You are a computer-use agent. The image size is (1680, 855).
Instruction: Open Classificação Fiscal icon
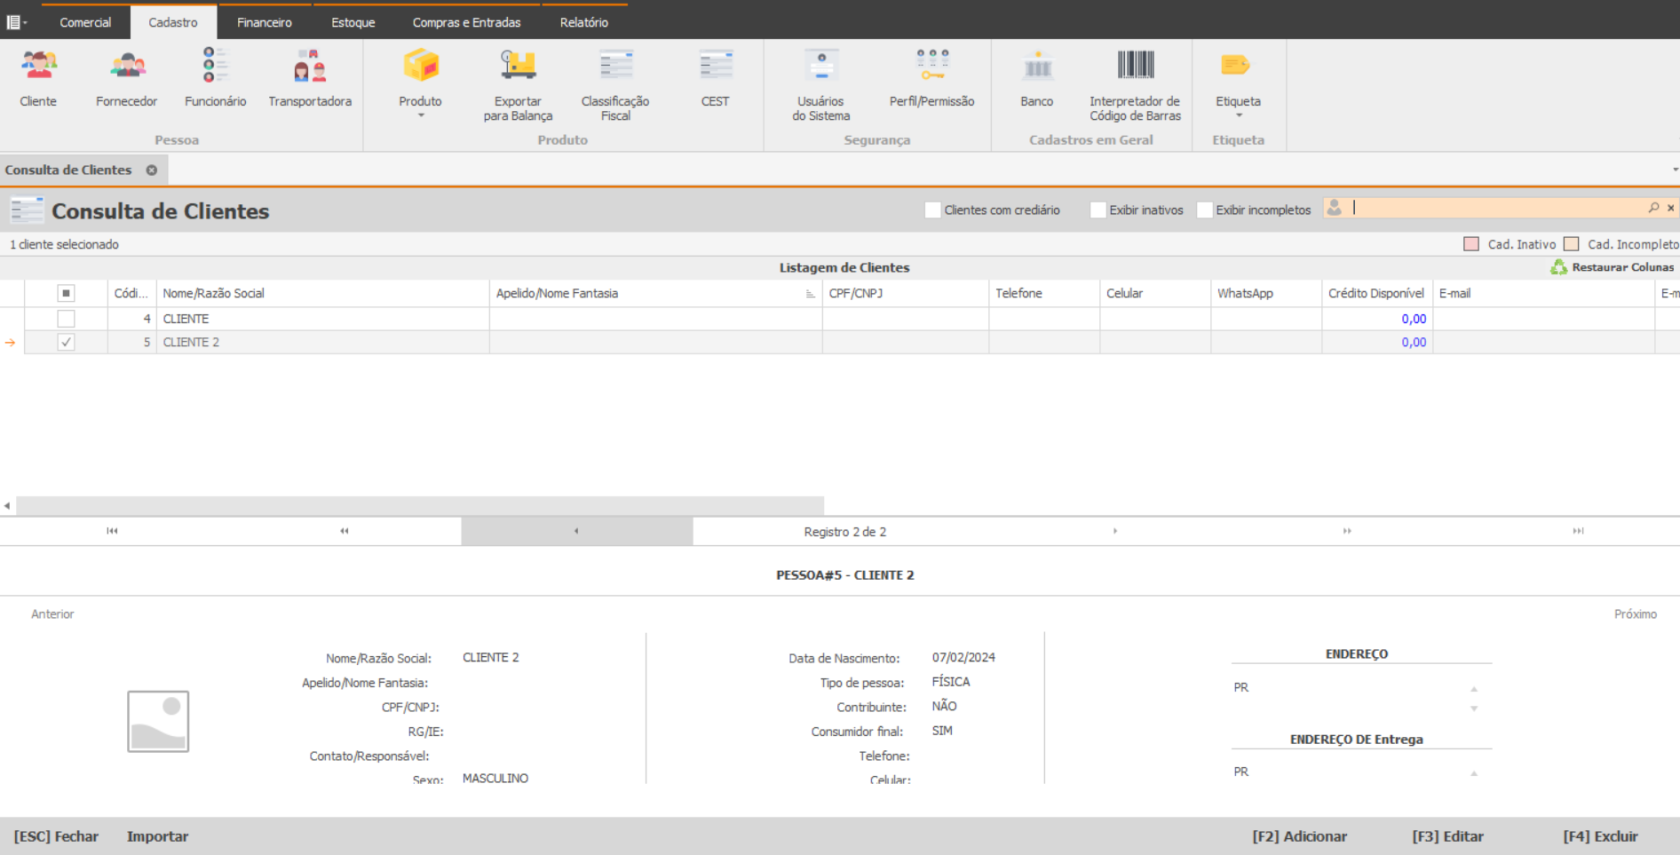click(x=616, y=66)
